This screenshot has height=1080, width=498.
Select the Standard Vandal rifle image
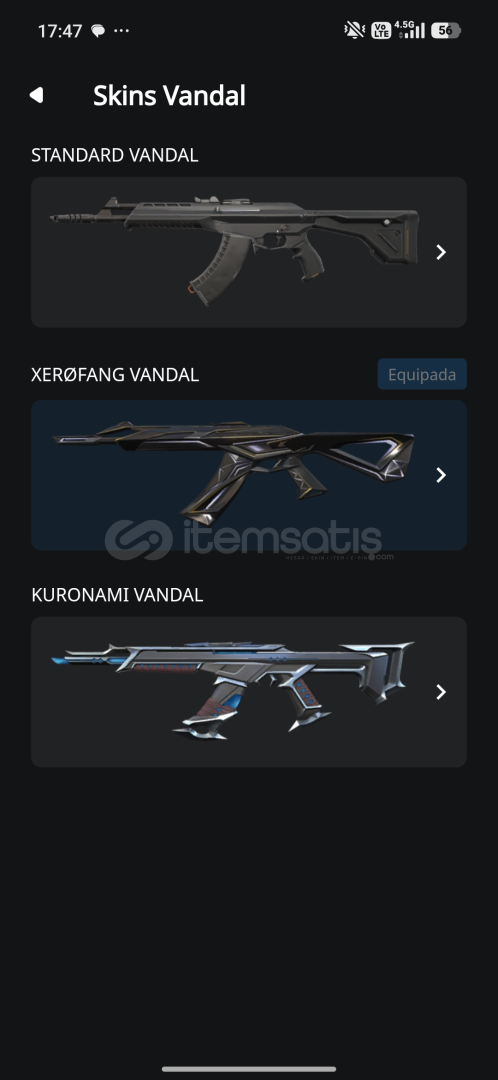[x=234, y=245]
